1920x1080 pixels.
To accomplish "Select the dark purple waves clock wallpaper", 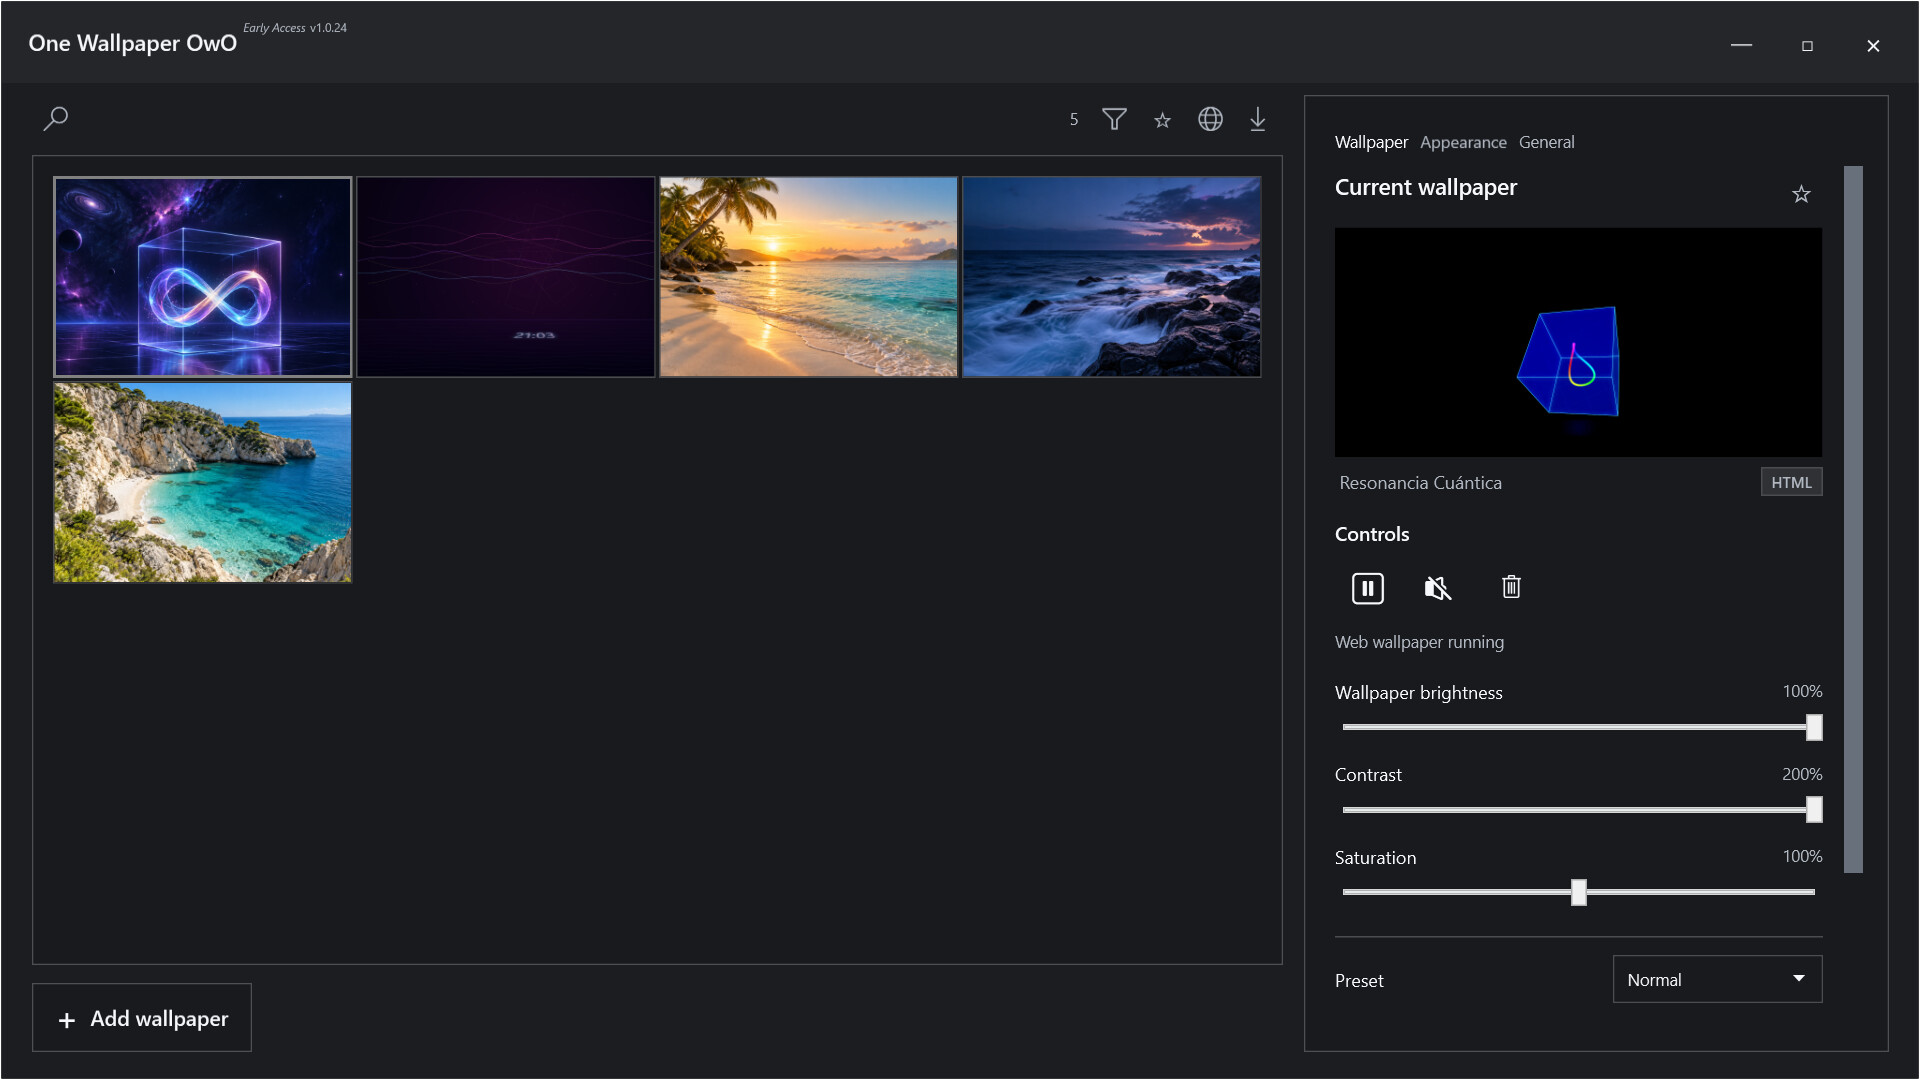I will pyautogui.click(x=506, y=277).
